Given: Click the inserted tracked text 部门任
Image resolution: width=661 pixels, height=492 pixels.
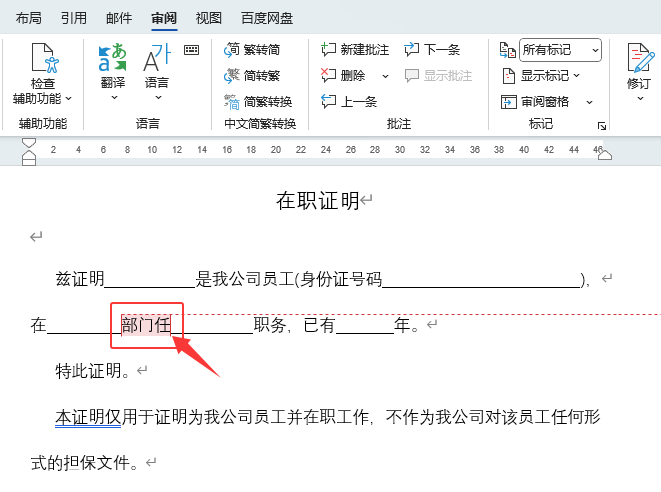Looking at the screenshot, I should click(x=146, y=325).
